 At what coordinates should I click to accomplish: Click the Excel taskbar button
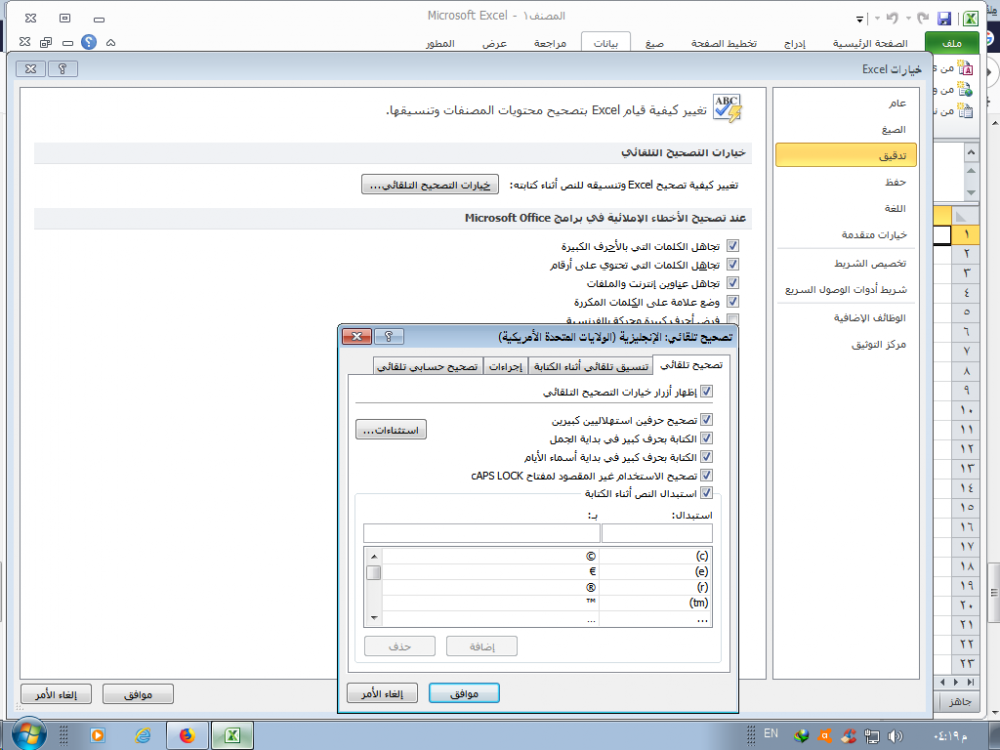pyautogui.click(x=232, y=735)
